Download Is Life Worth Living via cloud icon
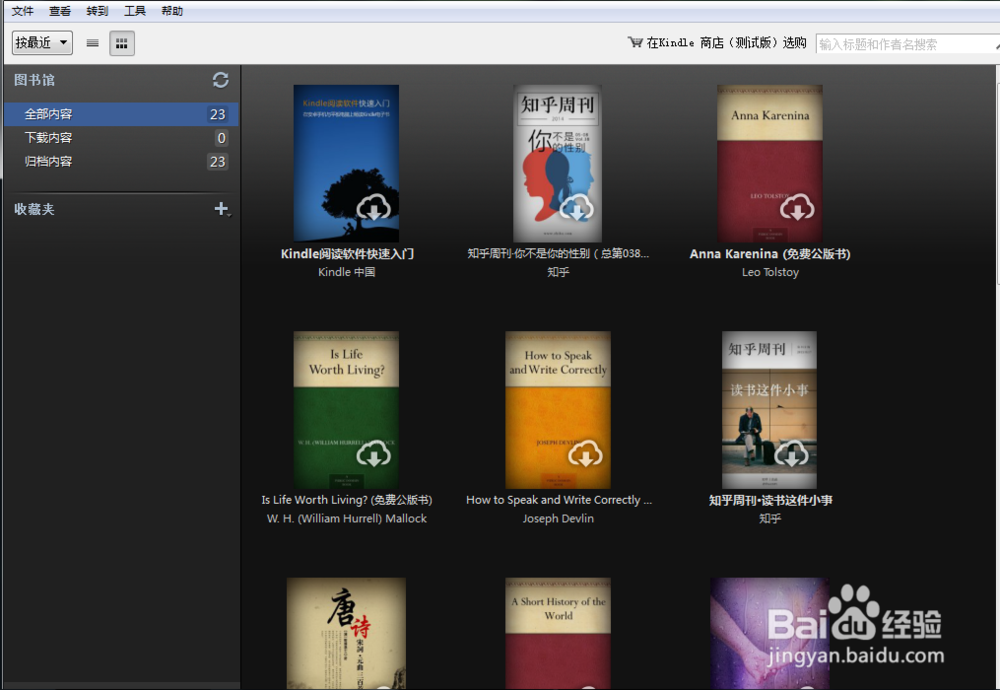 (x=374, y=454)
